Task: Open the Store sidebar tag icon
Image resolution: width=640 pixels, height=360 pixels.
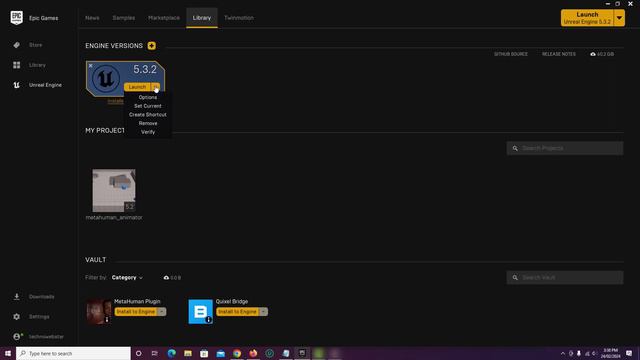Action: coord(16,45)
